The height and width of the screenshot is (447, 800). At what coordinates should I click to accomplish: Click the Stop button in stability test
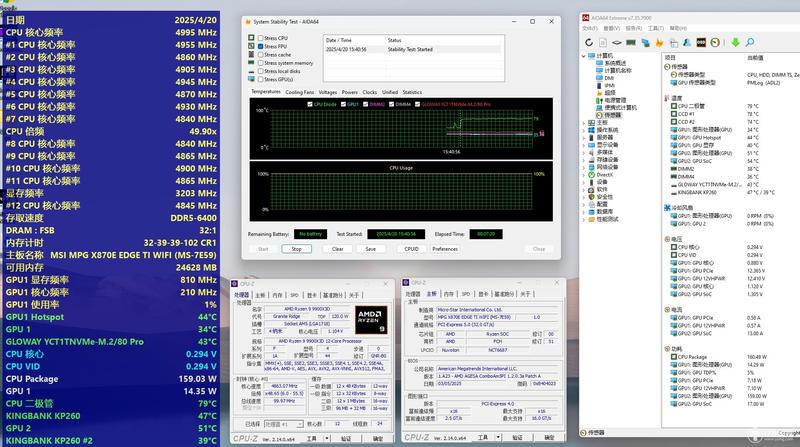click(x=296, y=249)
